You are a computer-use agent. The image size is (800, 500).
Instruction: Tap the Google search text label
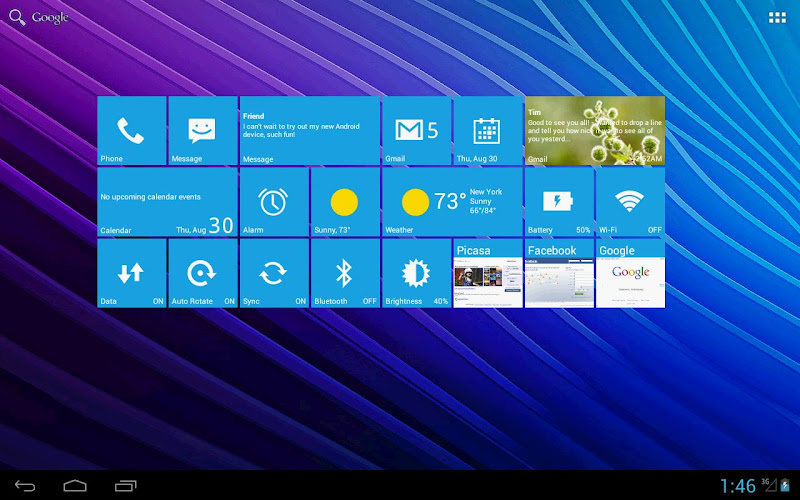[50, 17]
